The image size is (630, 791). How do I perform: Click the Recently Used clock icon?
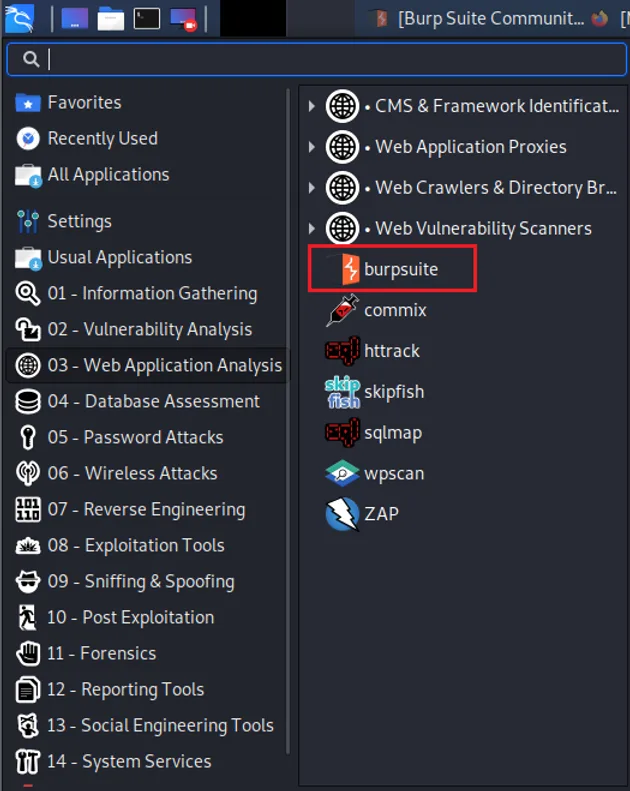28,139
